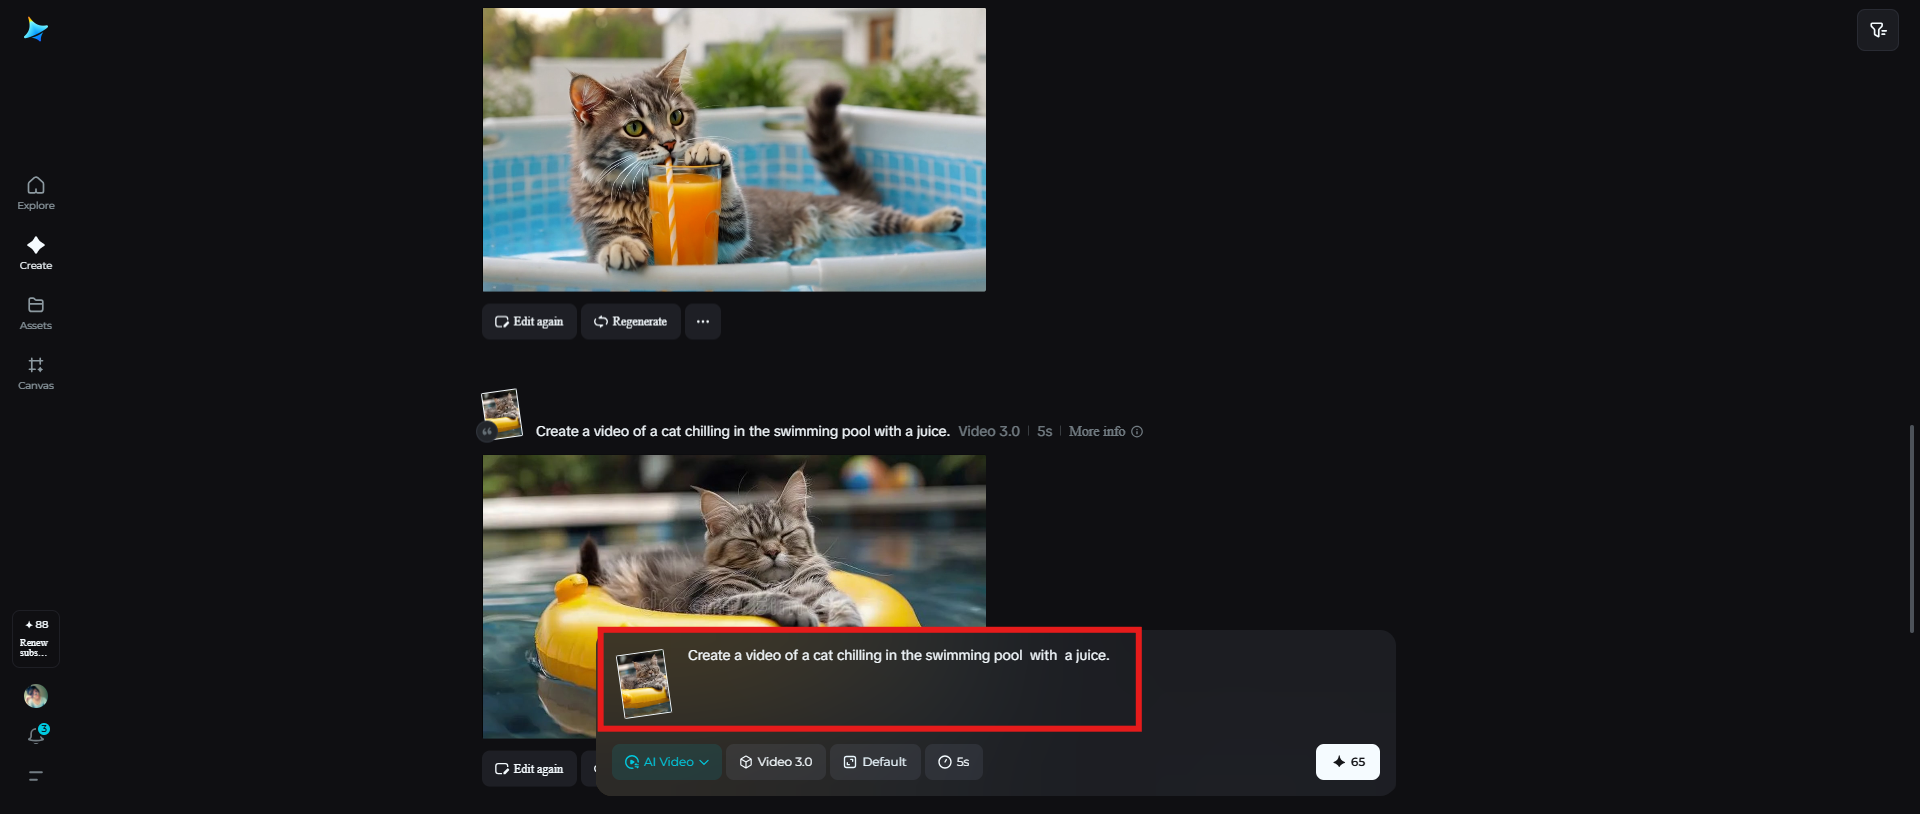Regenerate the cat with juice image

[x=630, y=322]
